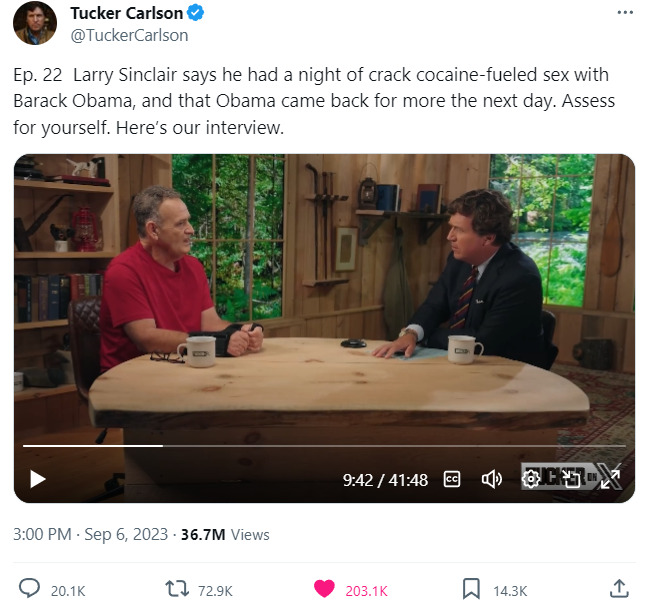Open video settings gear
This screenshot has height=602, width=648.
(532, 479)
